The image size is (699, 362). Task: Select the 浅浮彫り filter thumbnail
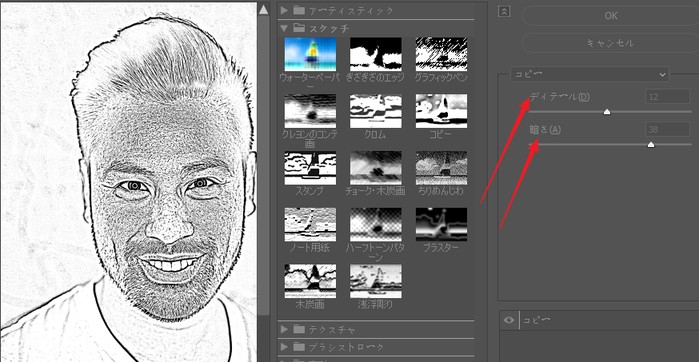pos(376,281)
